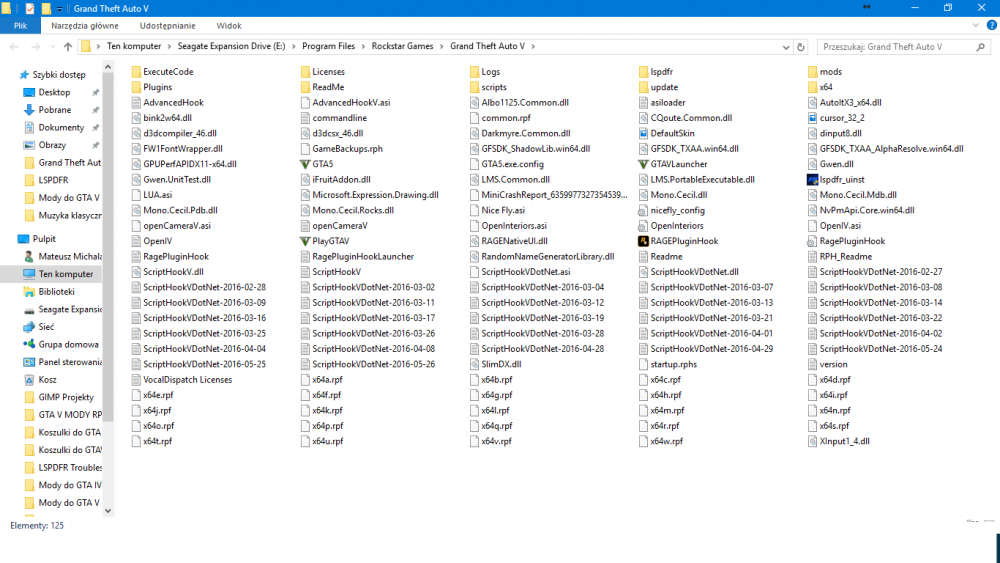Expand the Seagate Expansion Drive breadcrumb arrow

coord(294,47)
